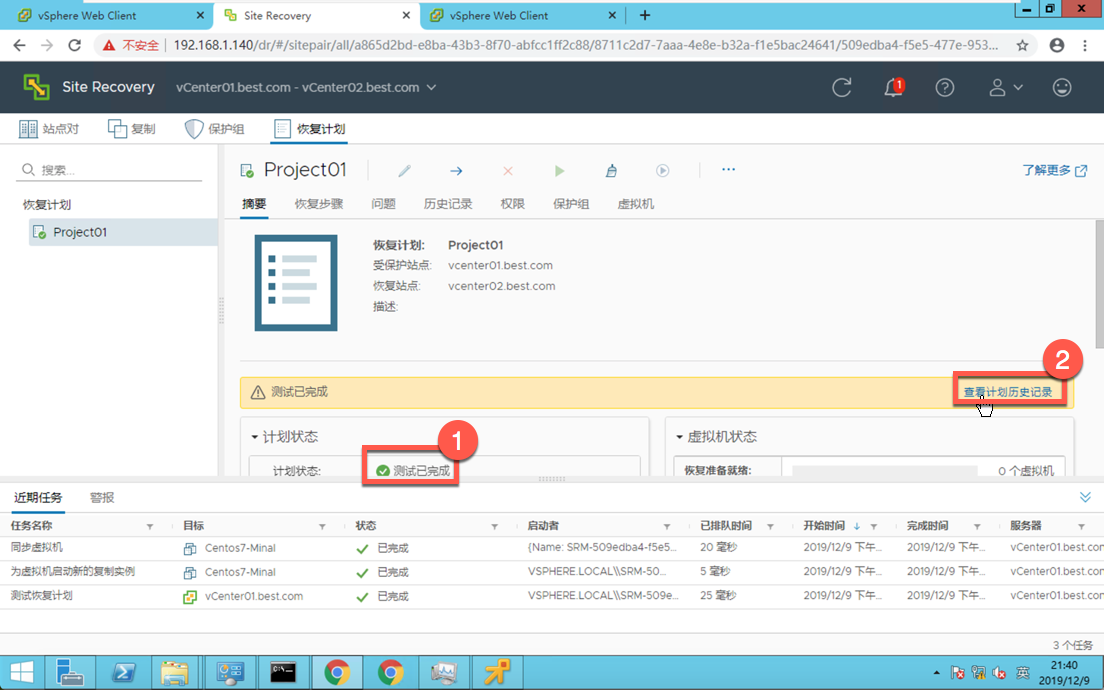Reload the page with browser refresh button

click(x=74, y=46)
